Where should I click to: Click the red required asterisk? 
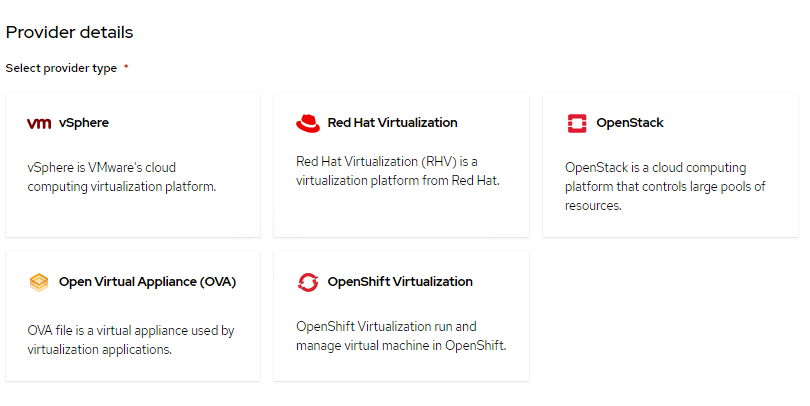tap(126, 67)
